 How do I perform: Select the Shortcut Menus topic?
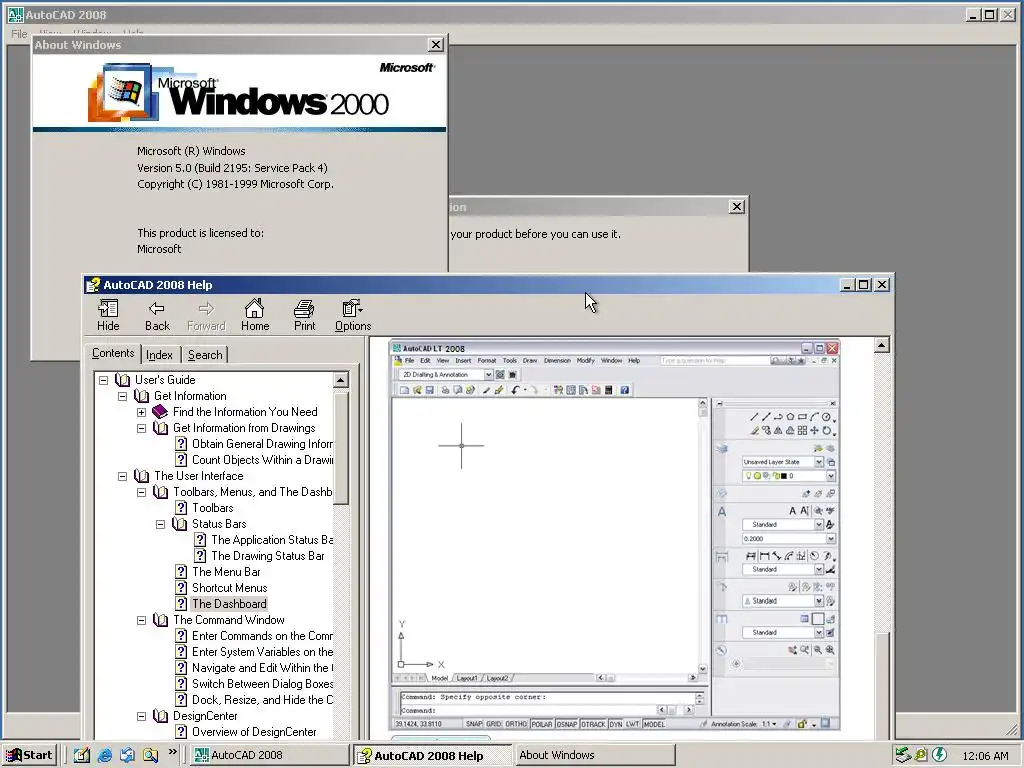point(229,588)
